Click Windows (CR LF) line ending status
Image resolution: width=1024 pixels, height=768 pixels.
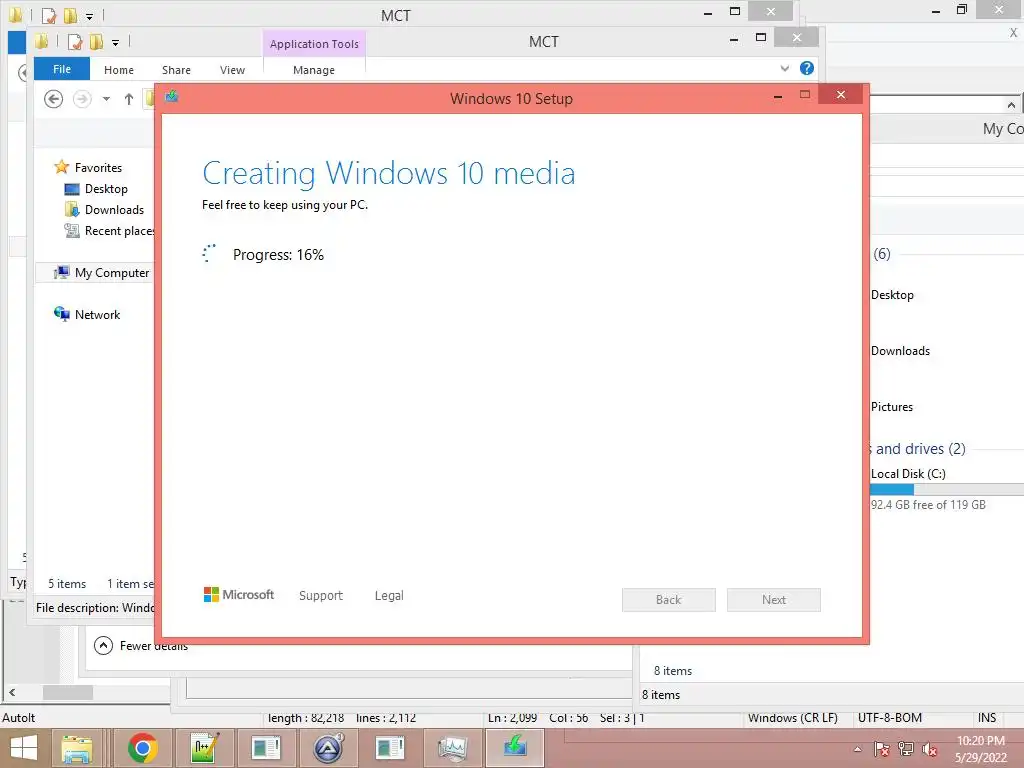click(793, 718)
